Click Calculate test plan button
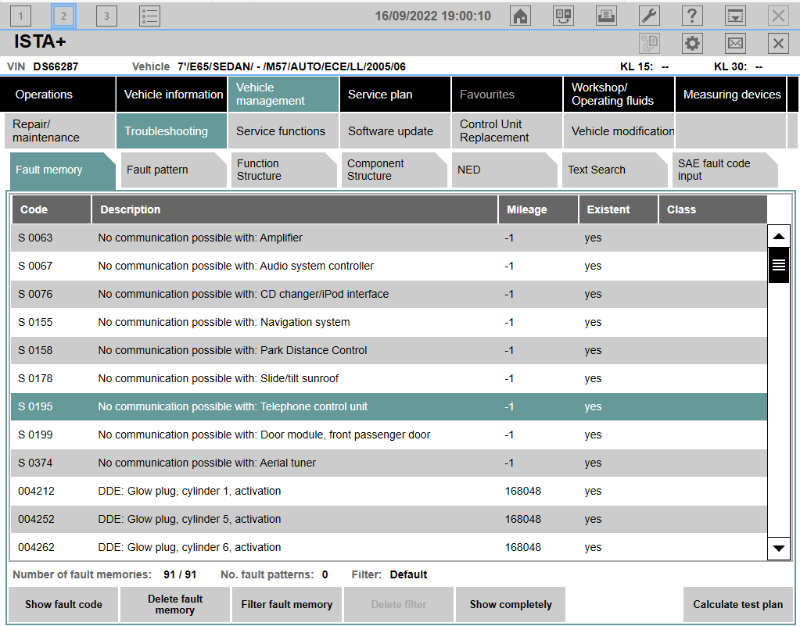The width and height of the screenshot is (800, 626). tap(738, 605)
